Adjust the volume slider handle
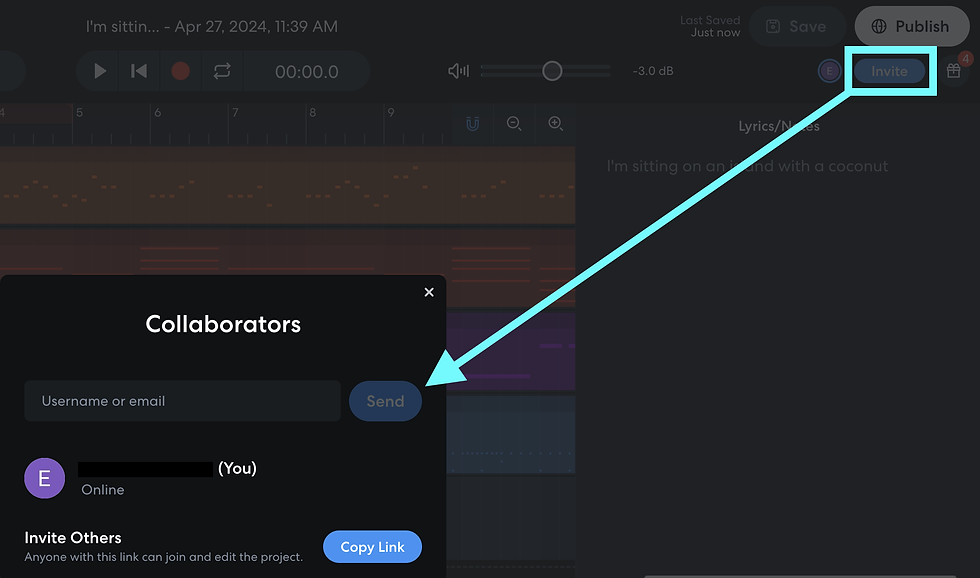The height and width of the screenshot is (578, 980). [x=551, y=70]
